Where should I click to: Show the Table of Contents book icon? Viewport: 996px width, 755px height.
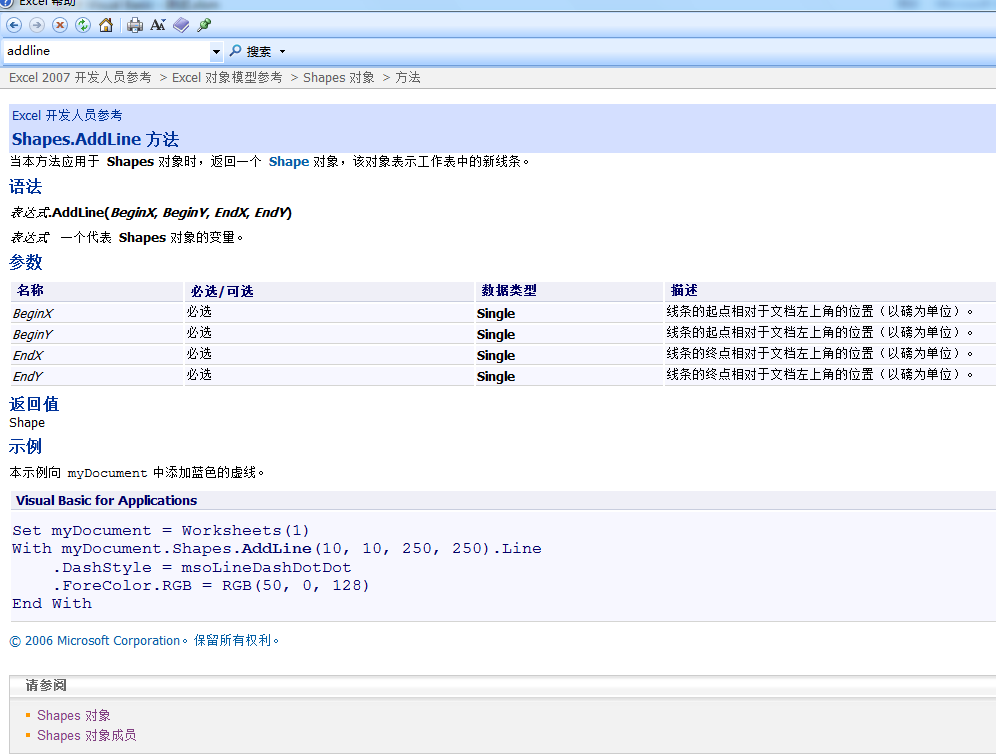181,25
